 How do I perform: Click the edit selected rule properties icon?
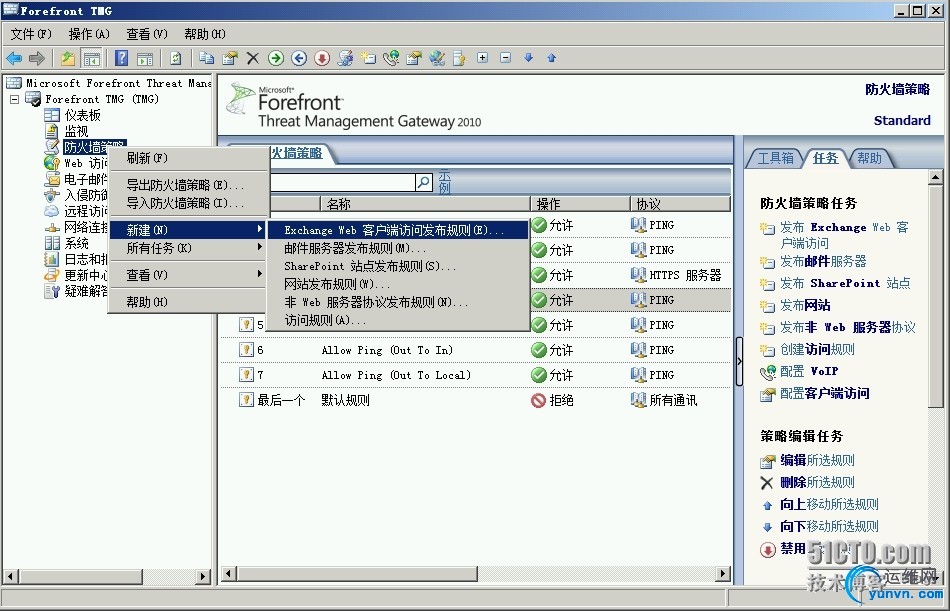pos(230,58)
